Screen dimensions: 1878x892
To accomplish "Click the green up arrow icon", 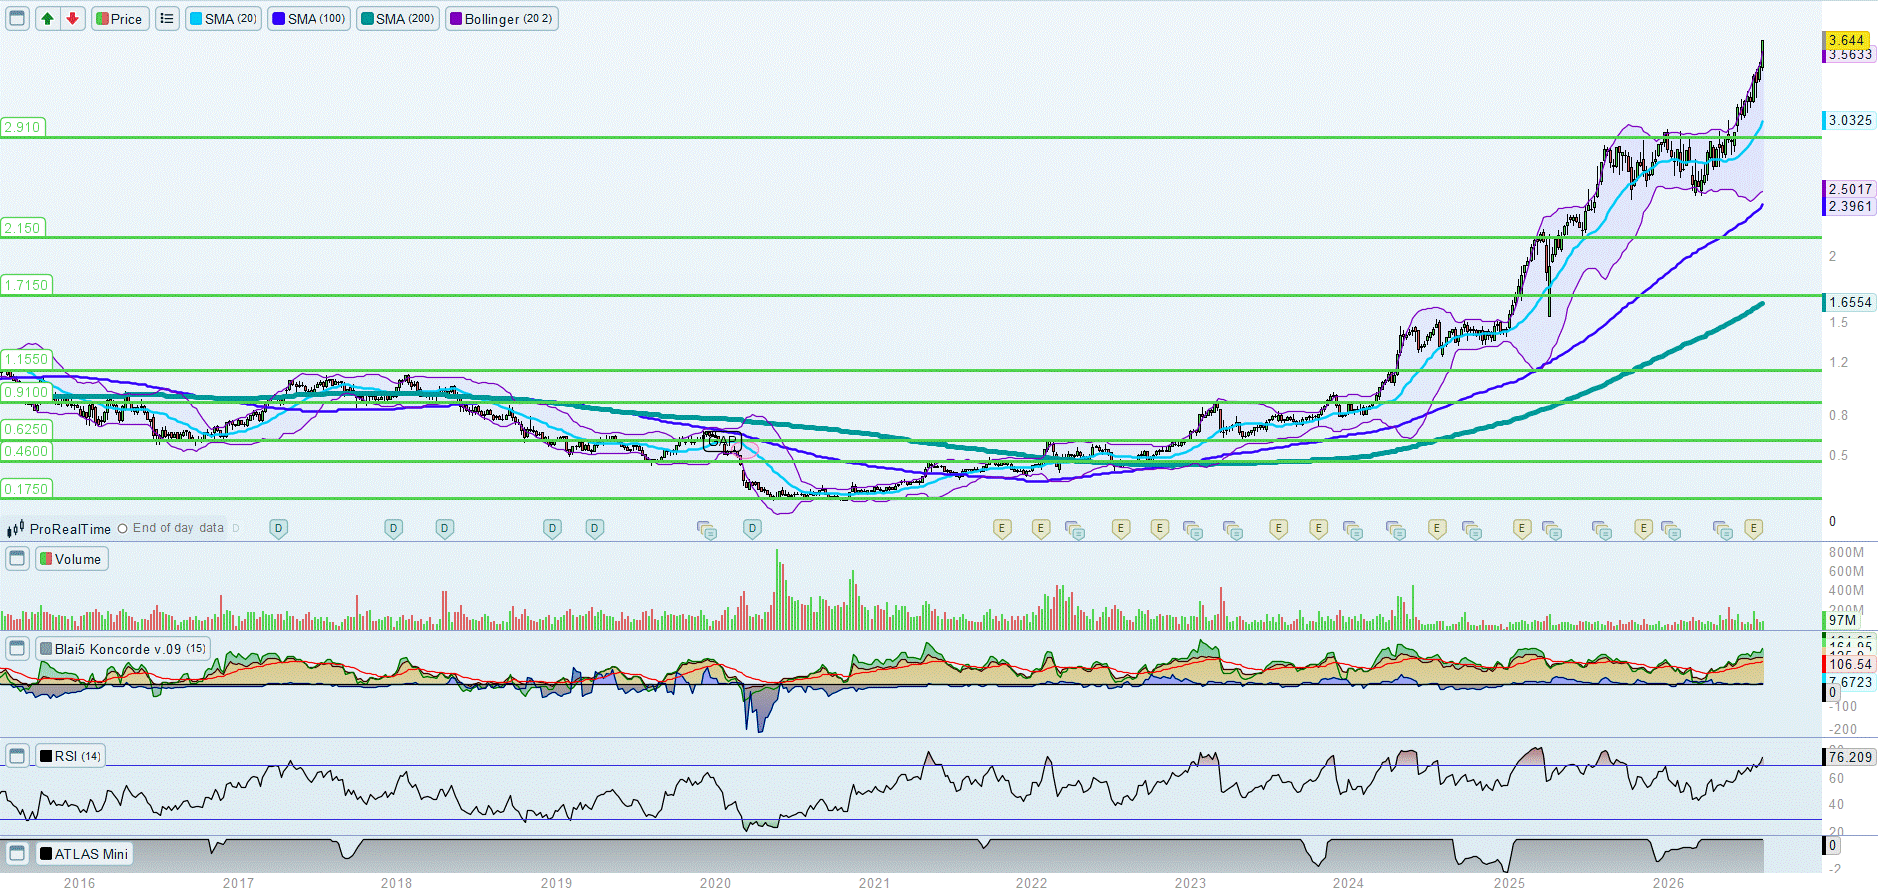I will (x=47, y=18).
